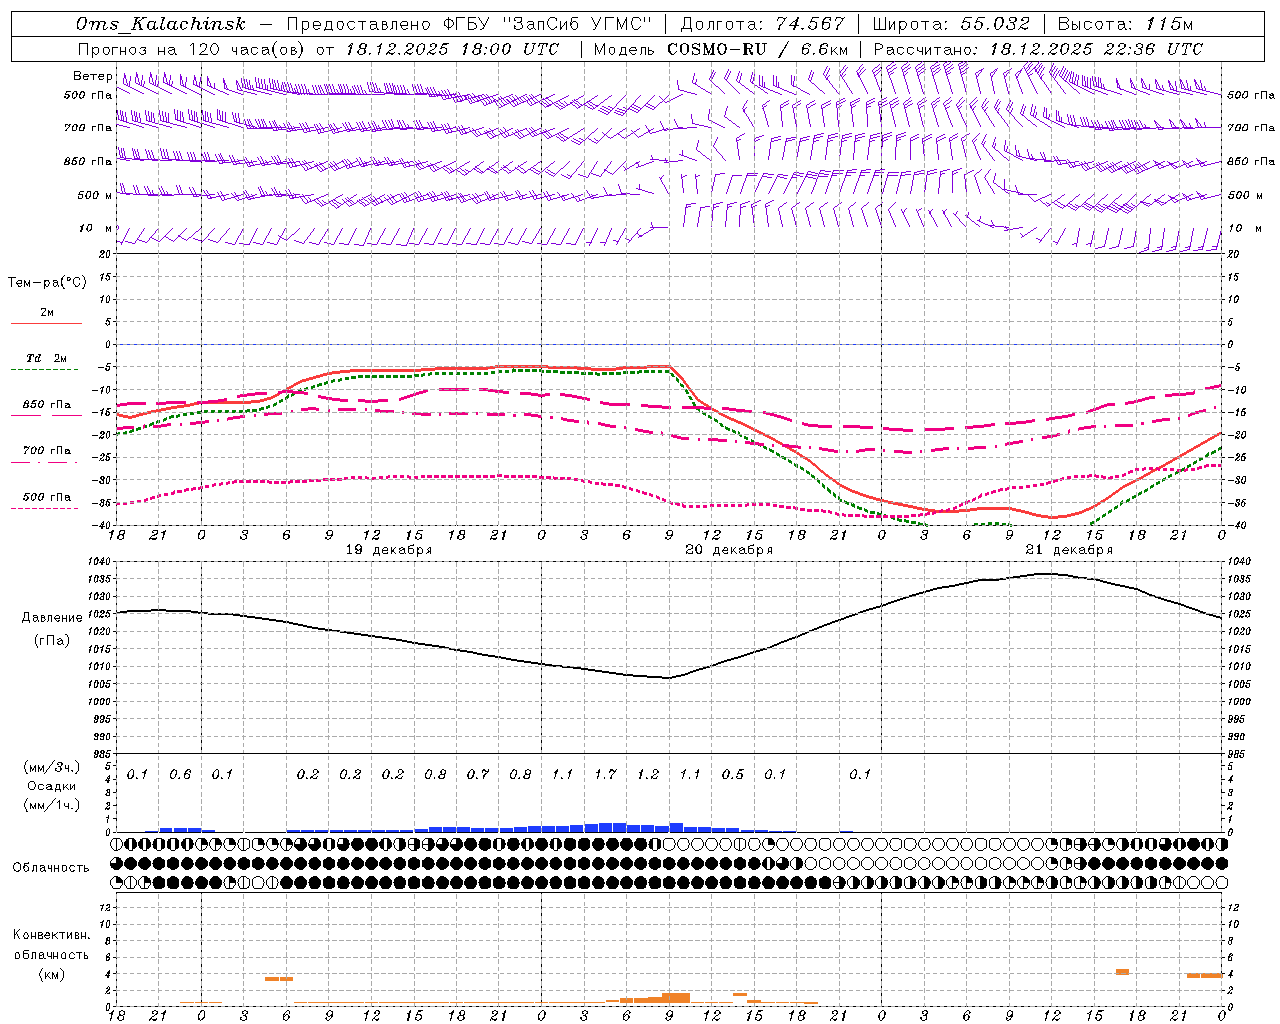This screenshot has width=1280, height=1024.
Task: Click the 850 гПа temperature legend entry
Action: [x=46, y=405]
